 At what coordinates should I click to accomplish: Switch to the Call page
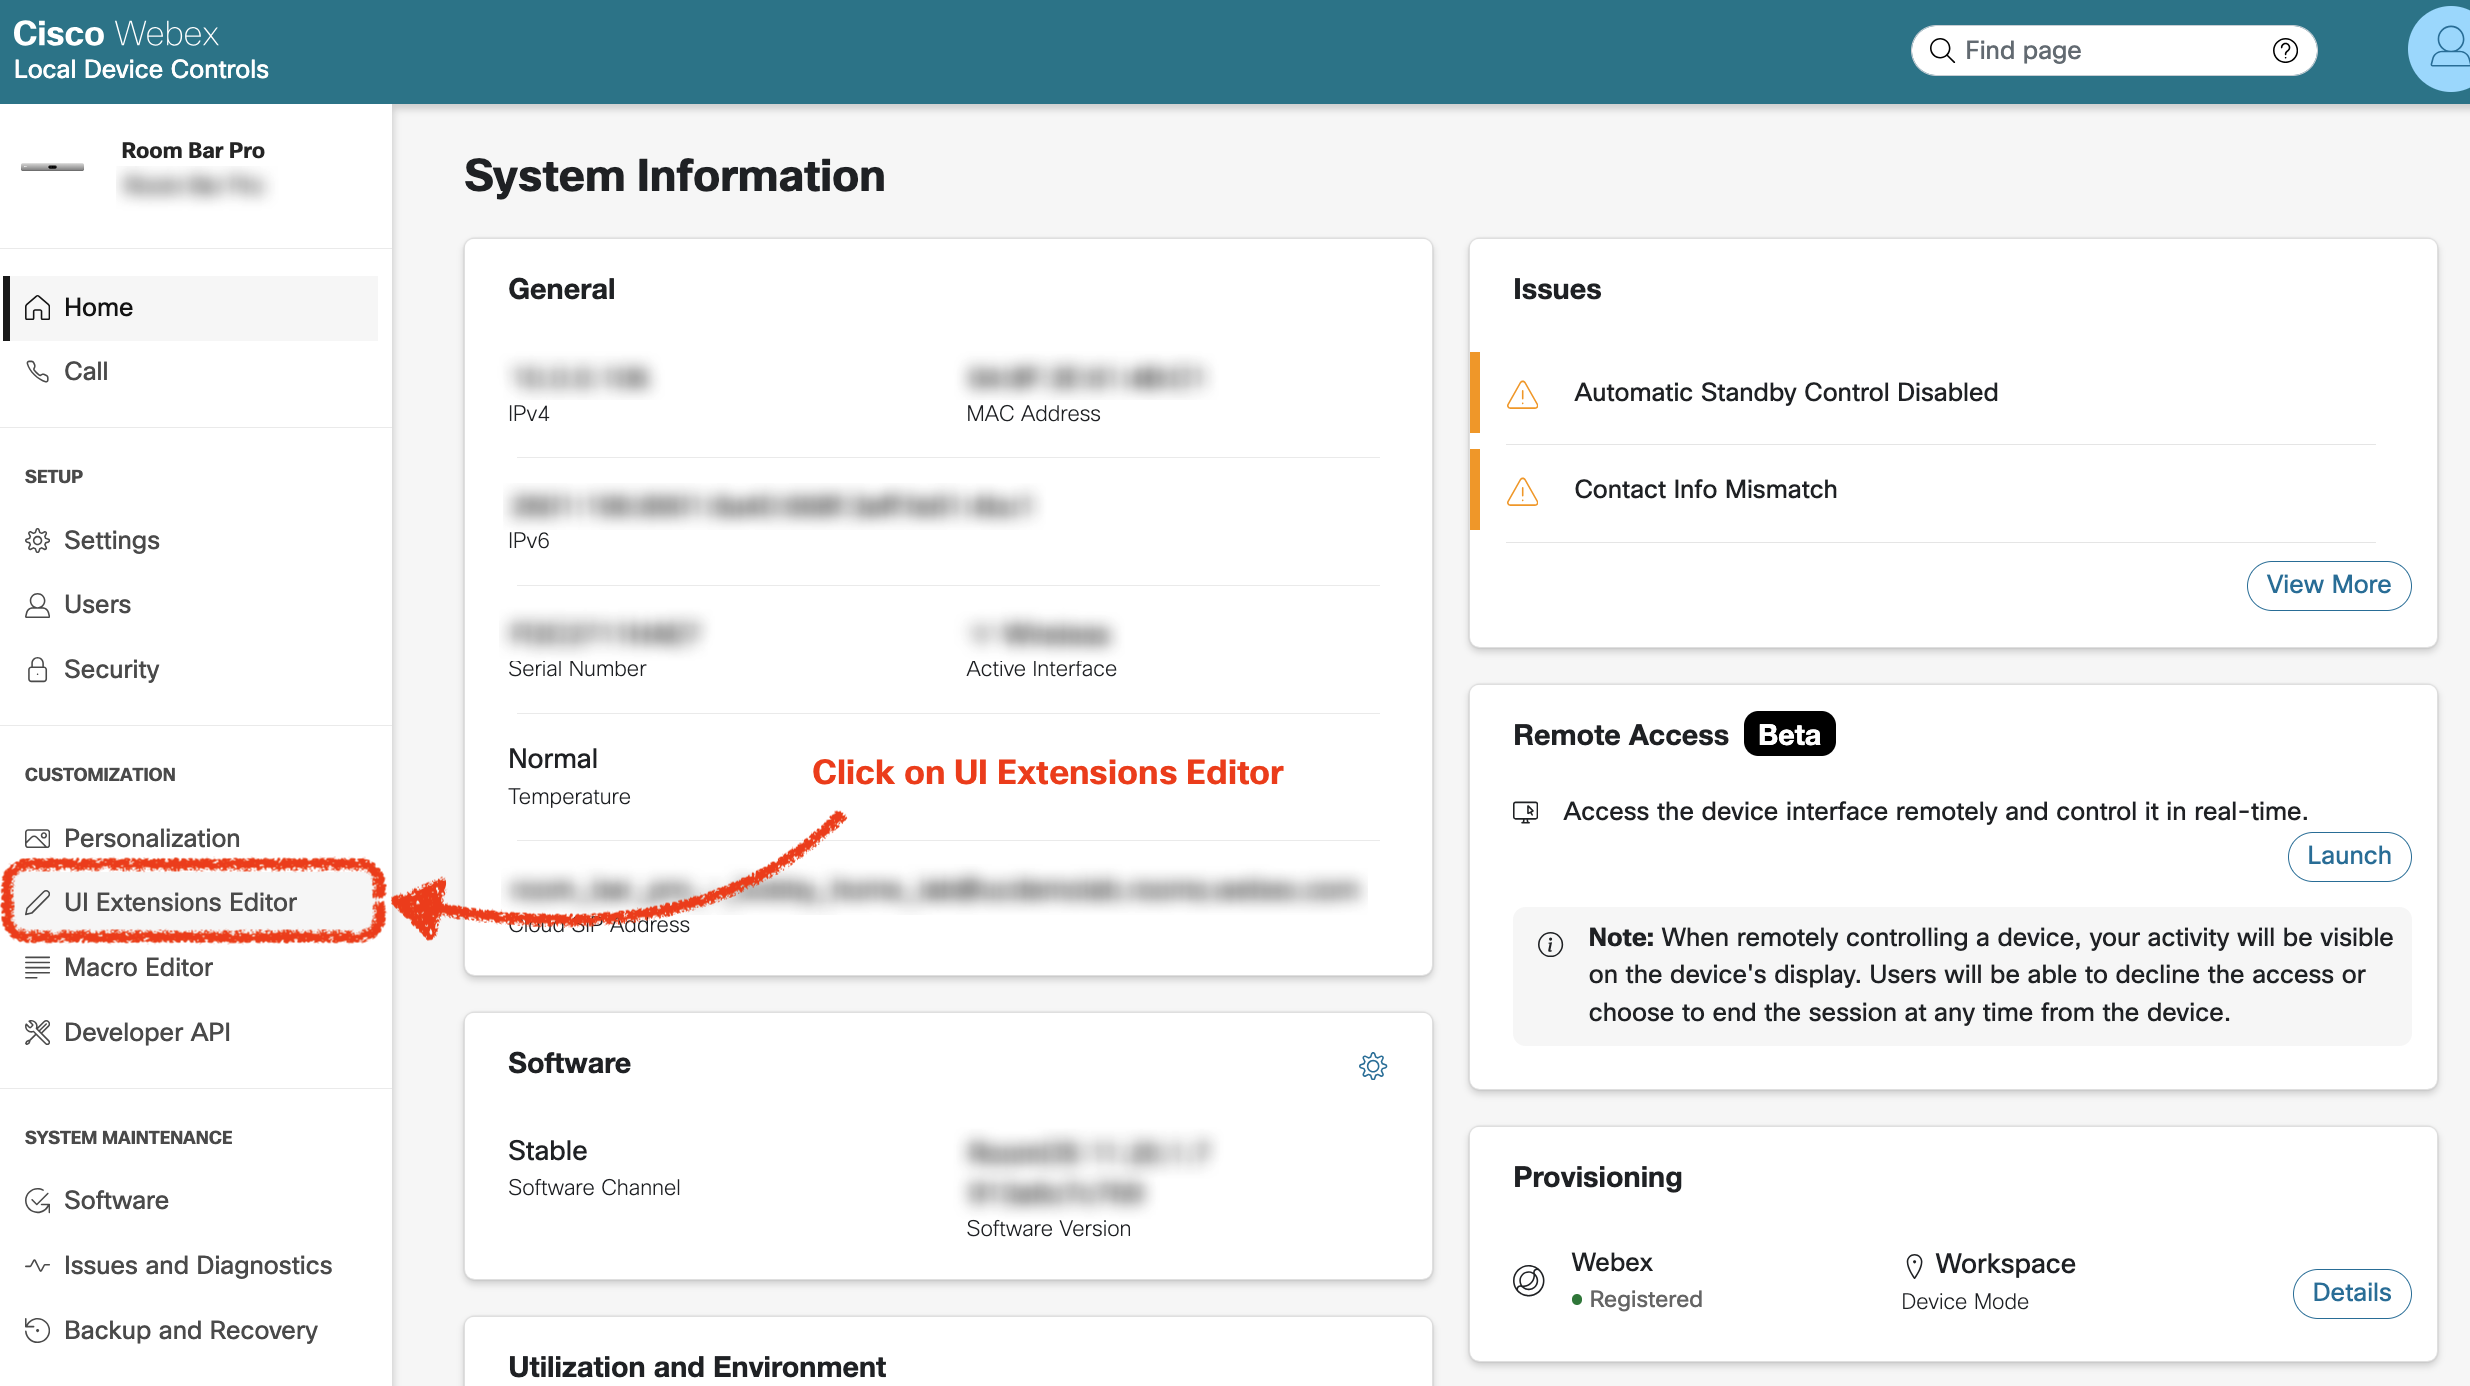pyautogui.click(x=86, y=371)
